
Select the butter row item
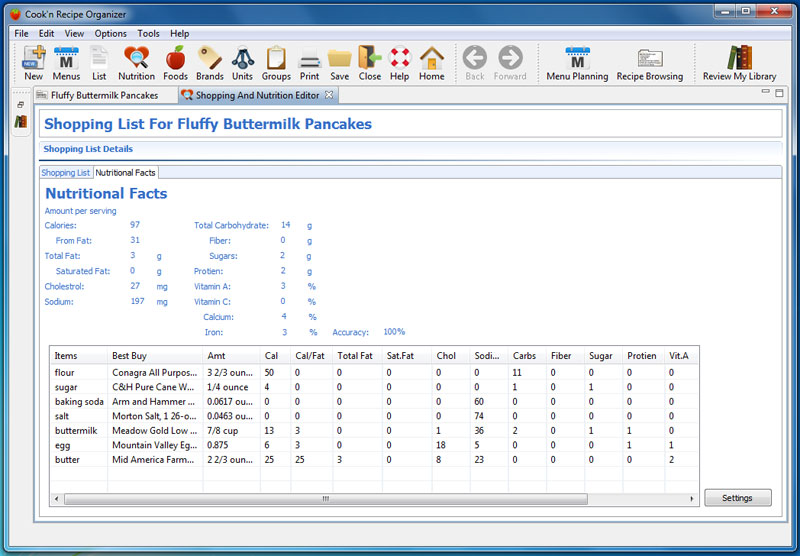(x=67, y=460)
